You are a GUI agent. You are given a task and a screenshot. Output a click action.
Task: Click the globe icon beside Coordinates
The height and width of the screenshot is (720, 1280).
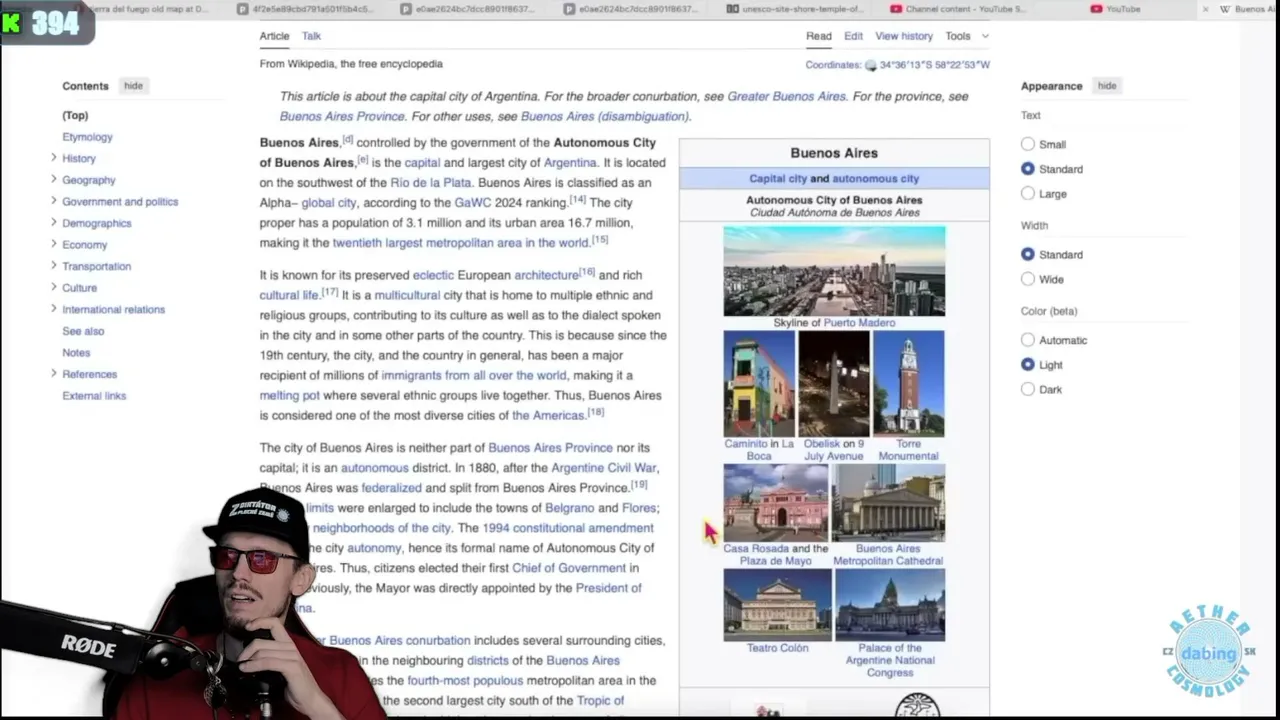[870, 66]
